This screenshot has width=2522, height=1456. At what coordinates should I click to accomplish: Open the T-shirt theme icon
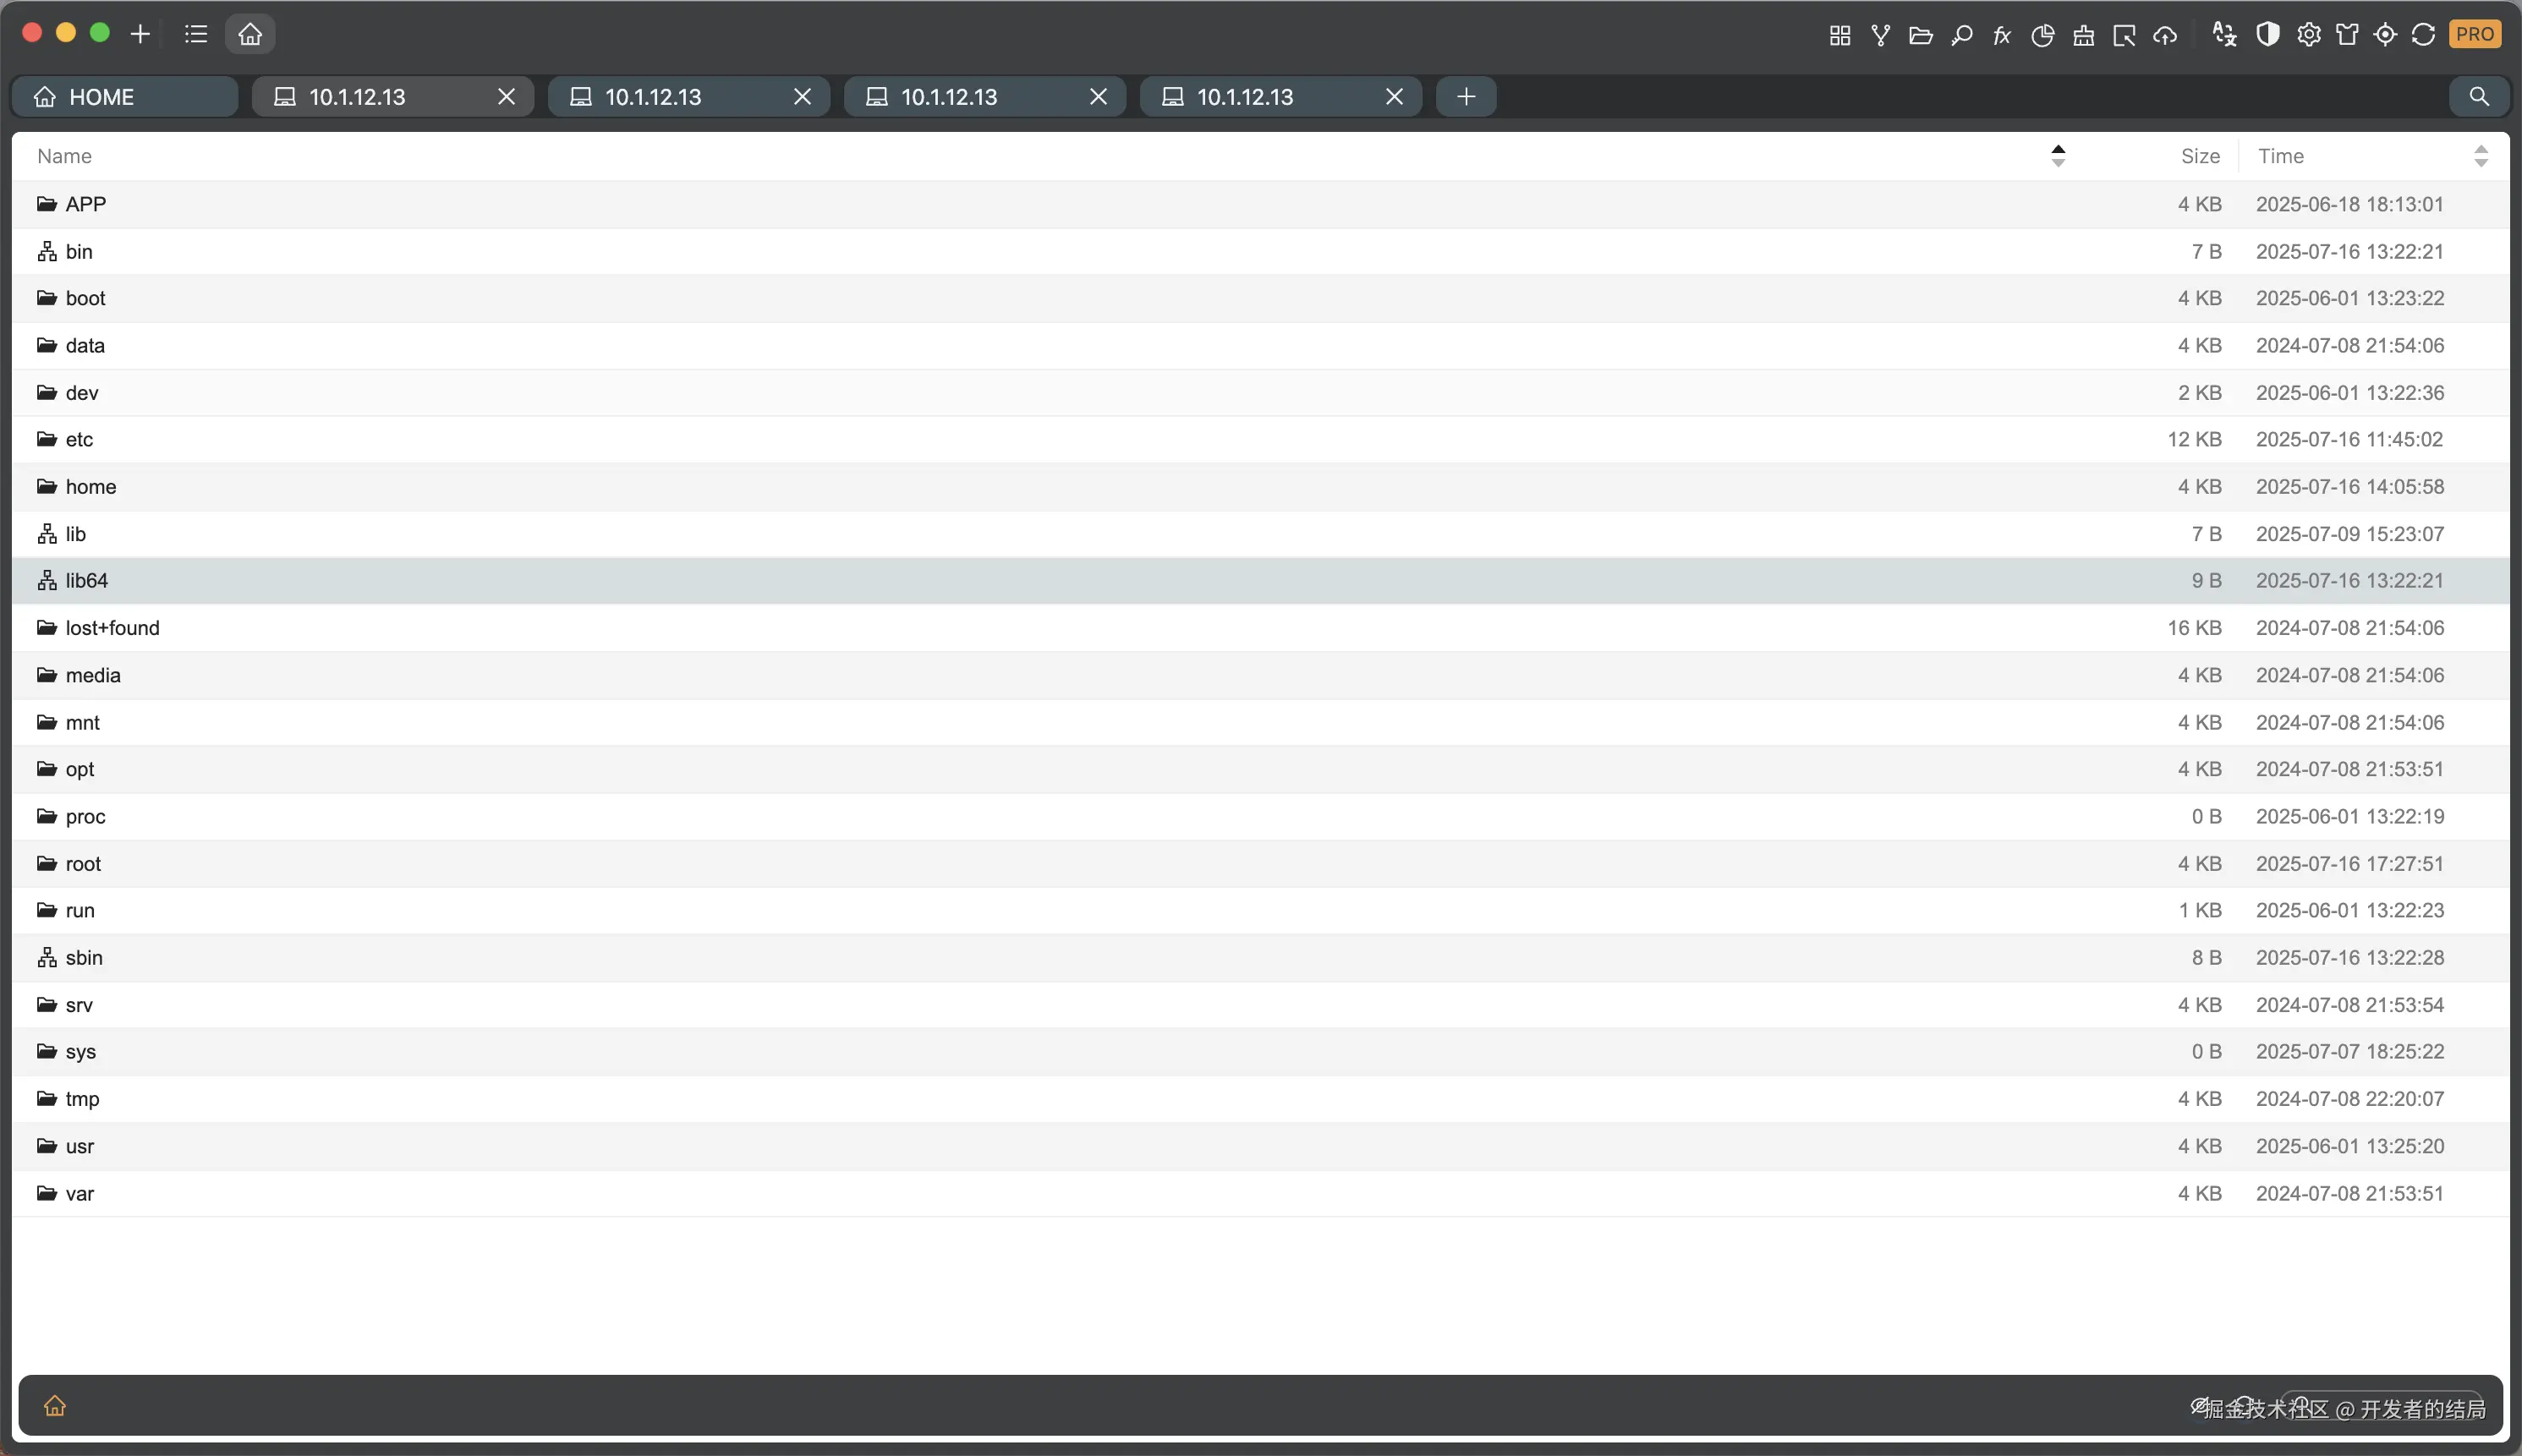coord(2347,35)
